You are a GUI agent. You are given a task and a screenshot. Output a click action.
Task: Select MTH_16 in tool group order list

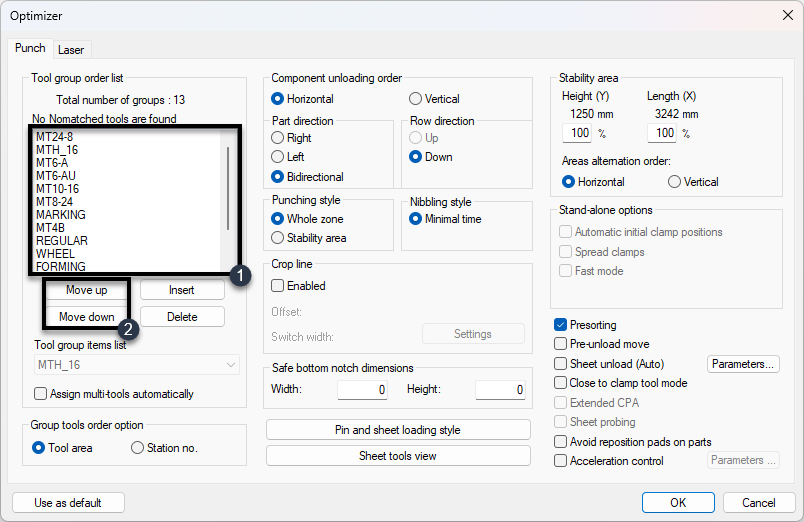tap(57, 150)
